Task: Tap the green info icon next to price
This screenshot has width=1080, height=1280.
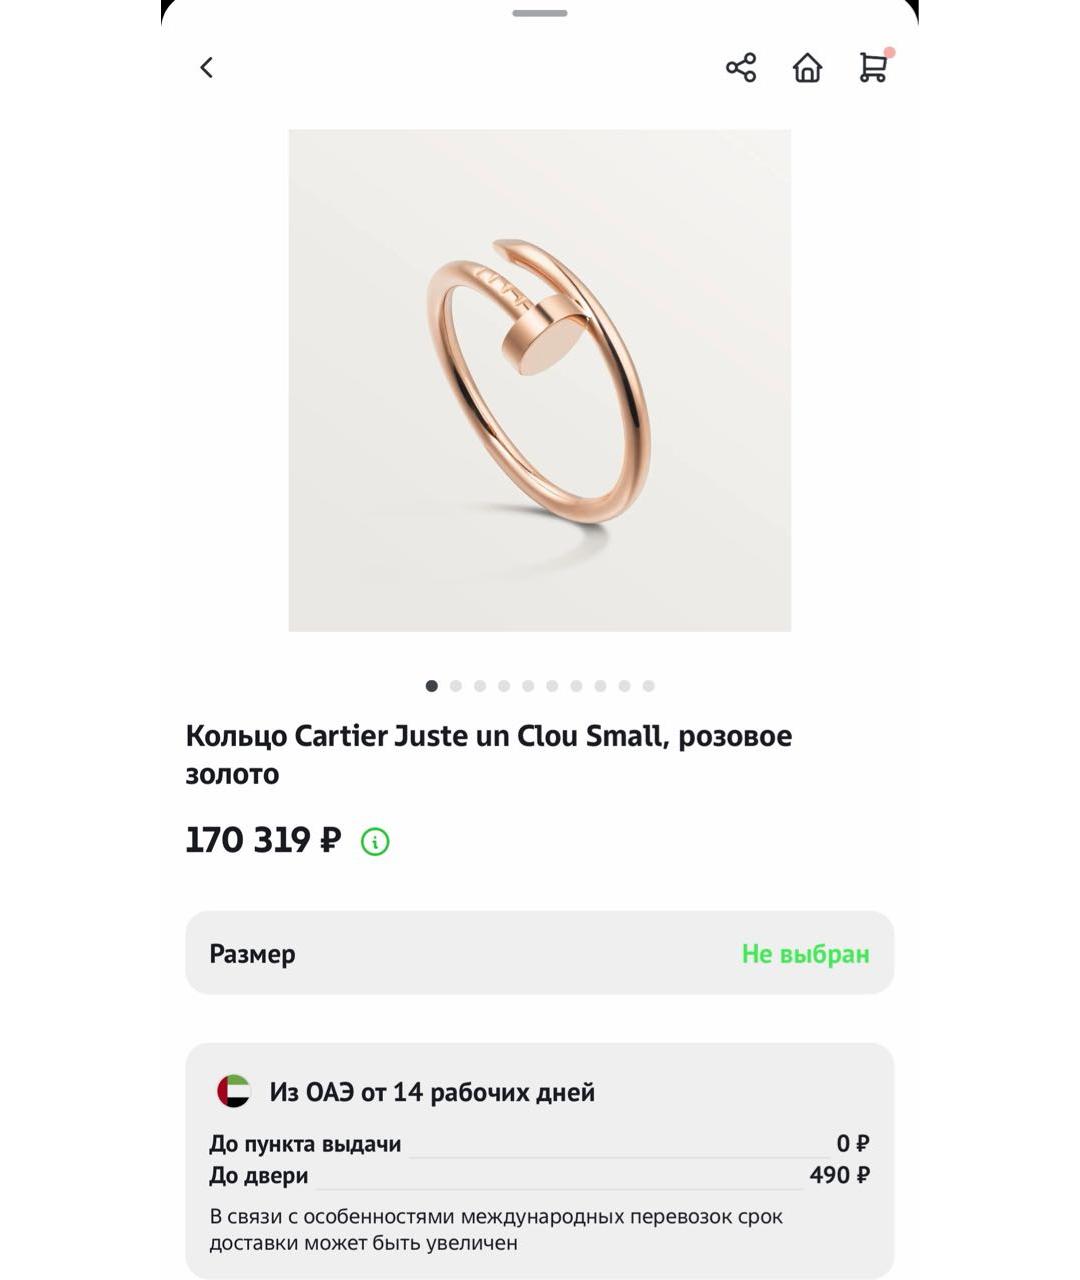Action: (x=375, y=841)
